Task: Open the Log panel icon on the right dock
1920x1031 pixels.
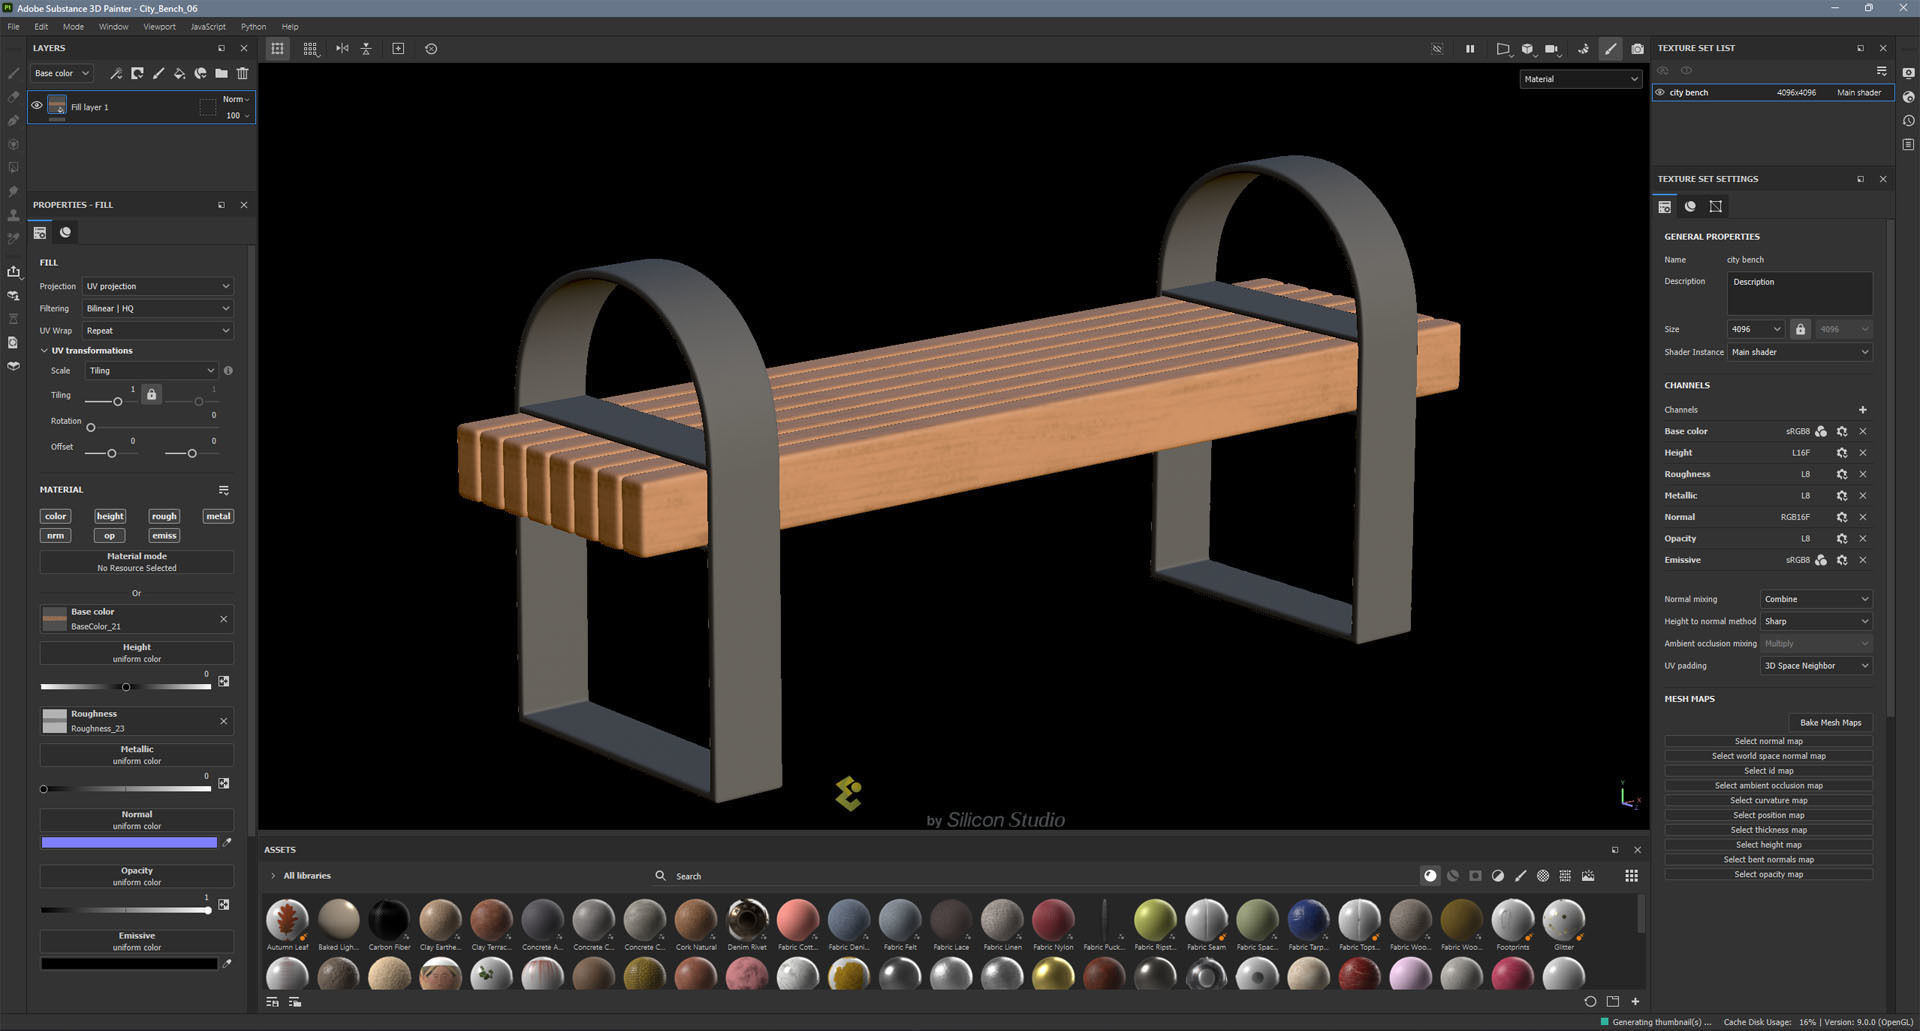Action: 1908,145
